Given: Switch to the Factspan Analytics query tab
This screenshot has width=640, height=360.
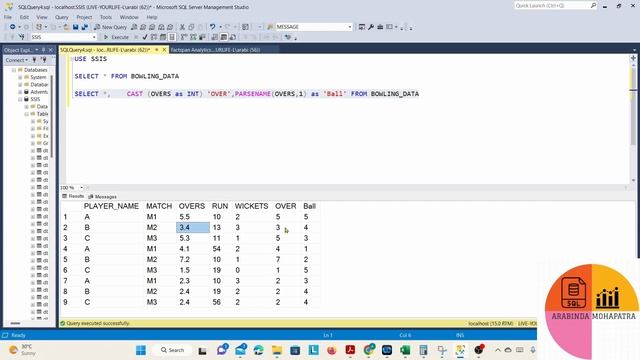Looking at the screenshot, I should click(x=215, y=50).
